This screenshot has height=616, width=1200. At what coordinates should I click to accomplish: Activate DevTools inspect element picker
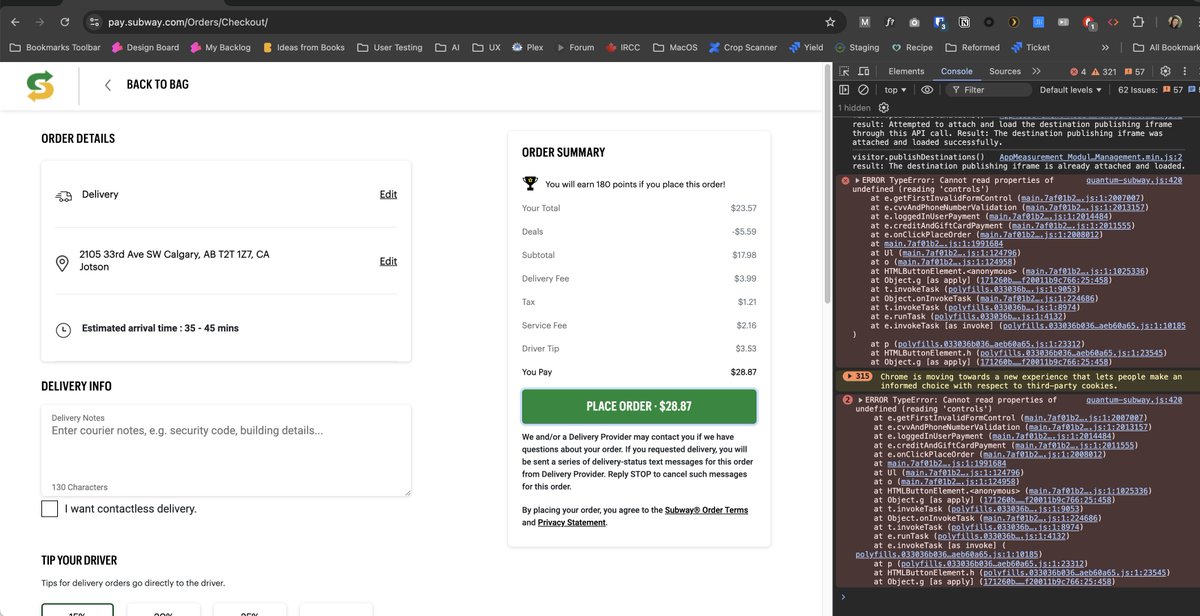coord(845,71)
